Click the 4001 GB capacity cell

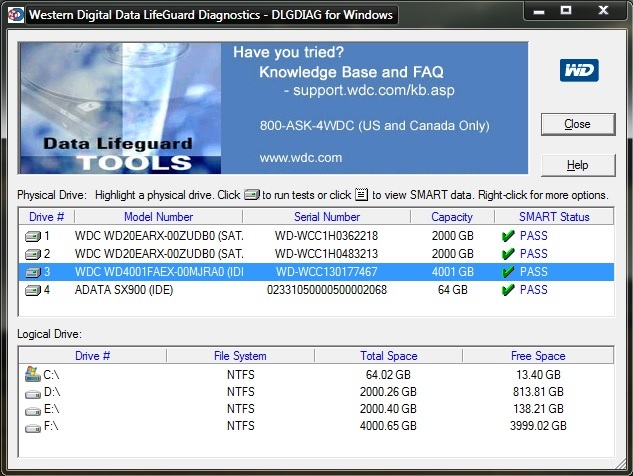coord(453,272)
